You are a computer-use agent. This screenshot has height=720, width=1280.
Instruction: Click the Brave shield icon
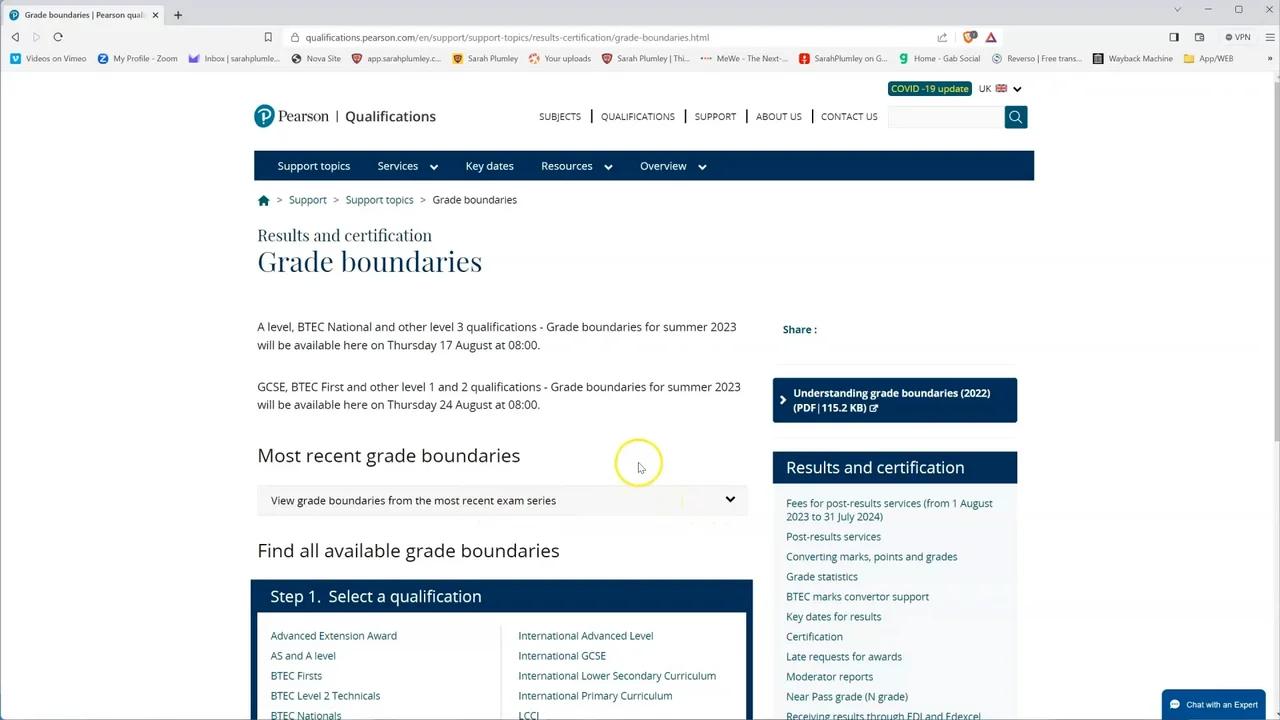[968, 37]
